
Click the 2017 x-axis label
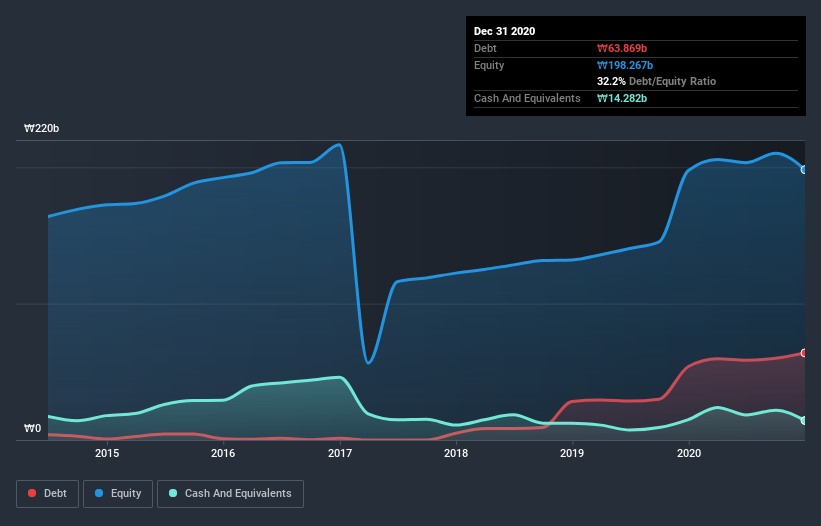click(340, 453)
